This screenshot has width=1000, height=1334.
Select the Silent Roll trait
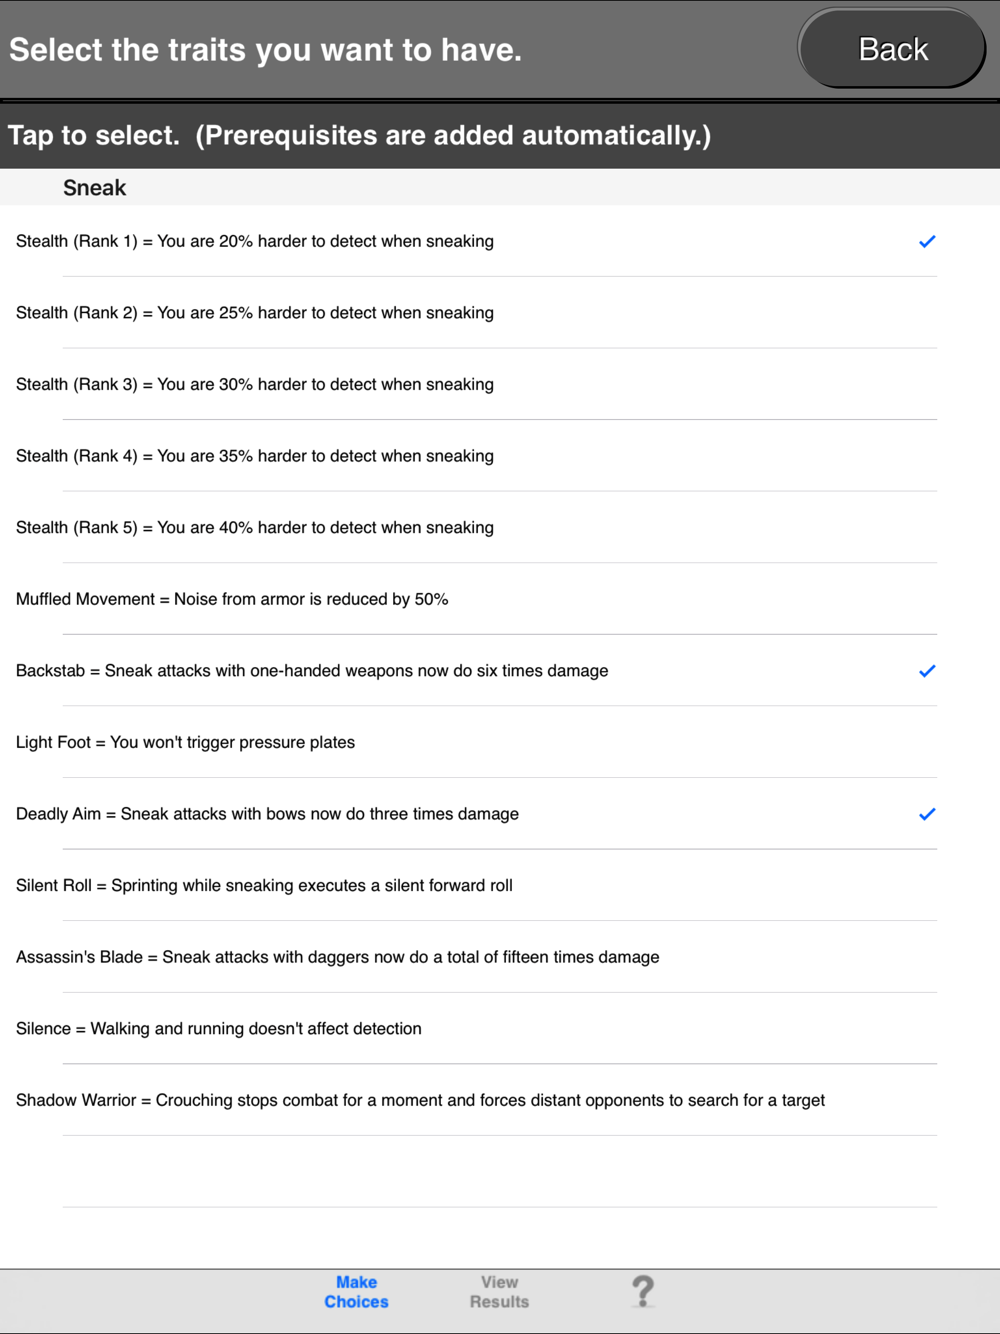[x=500, y=885]
